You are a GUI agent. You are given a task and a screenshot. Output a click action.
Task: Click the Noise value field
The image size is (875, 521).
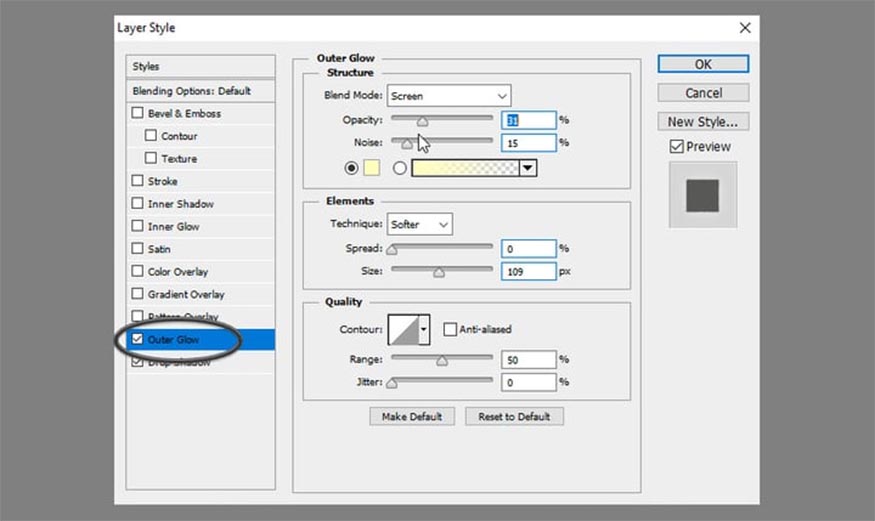tap(528, 143)
